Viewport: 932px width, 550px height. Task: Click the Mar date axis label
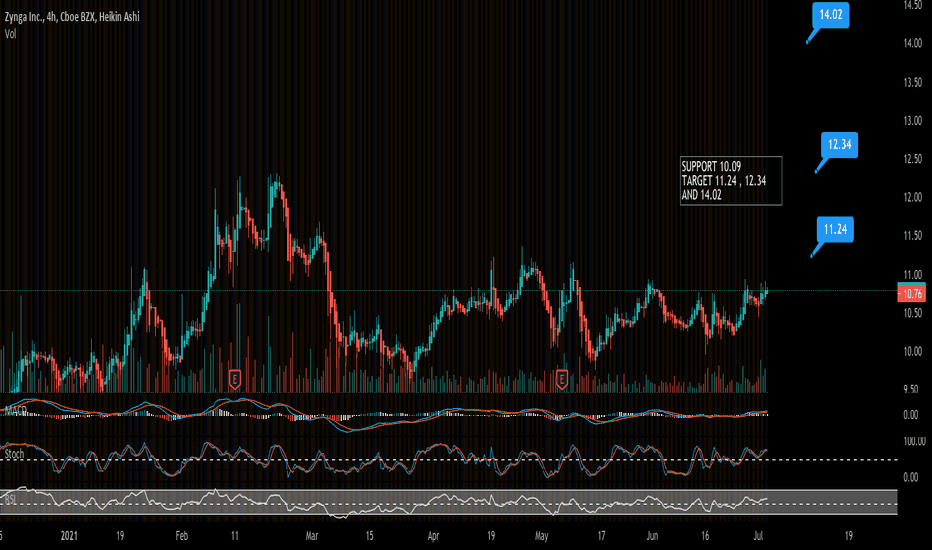point(311,536)
